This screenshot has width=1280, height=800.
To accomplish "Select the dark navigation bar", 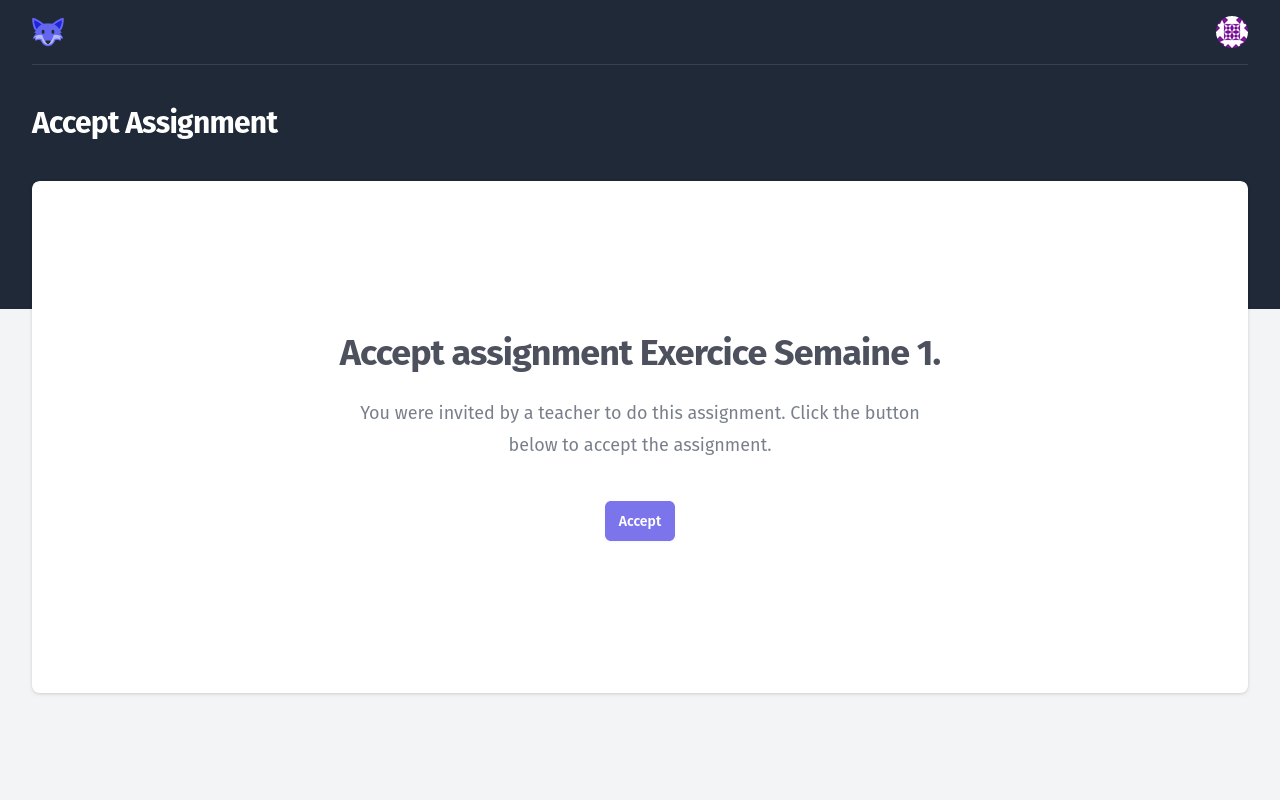I will click(x=640, y=31).
